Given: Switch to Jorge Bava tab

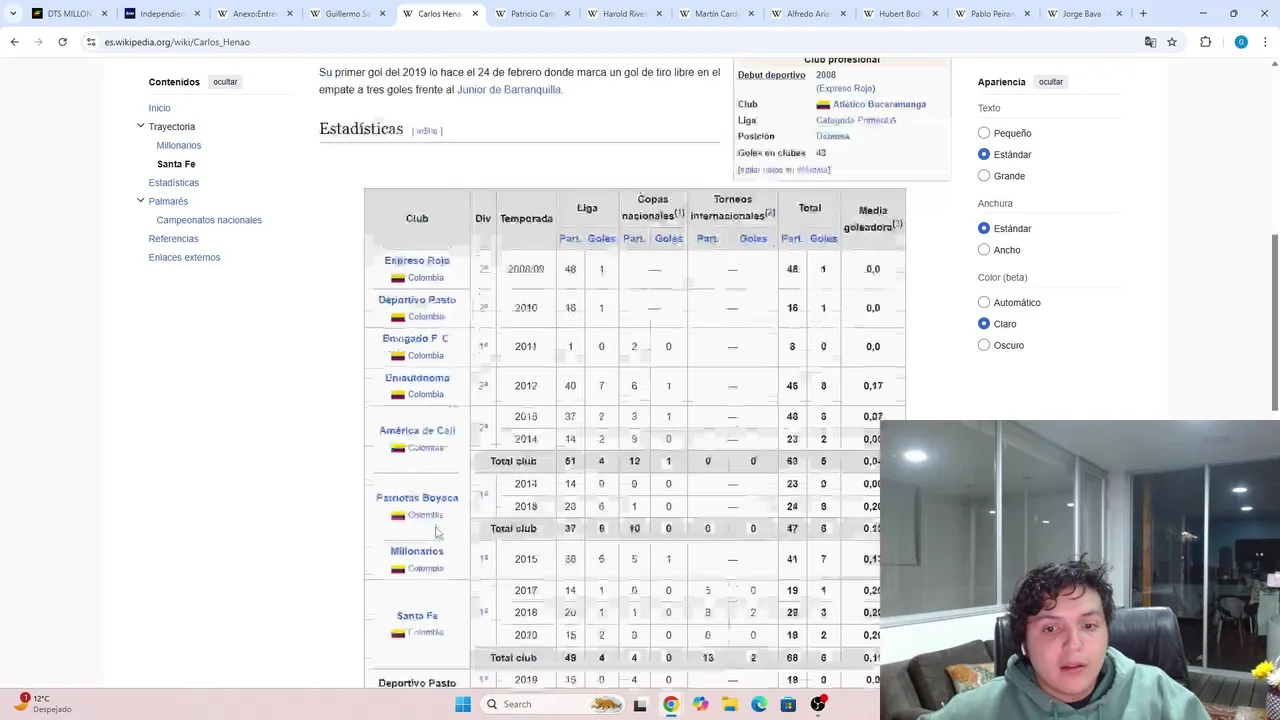Looking at the screenshot, I should point(1085,14).
